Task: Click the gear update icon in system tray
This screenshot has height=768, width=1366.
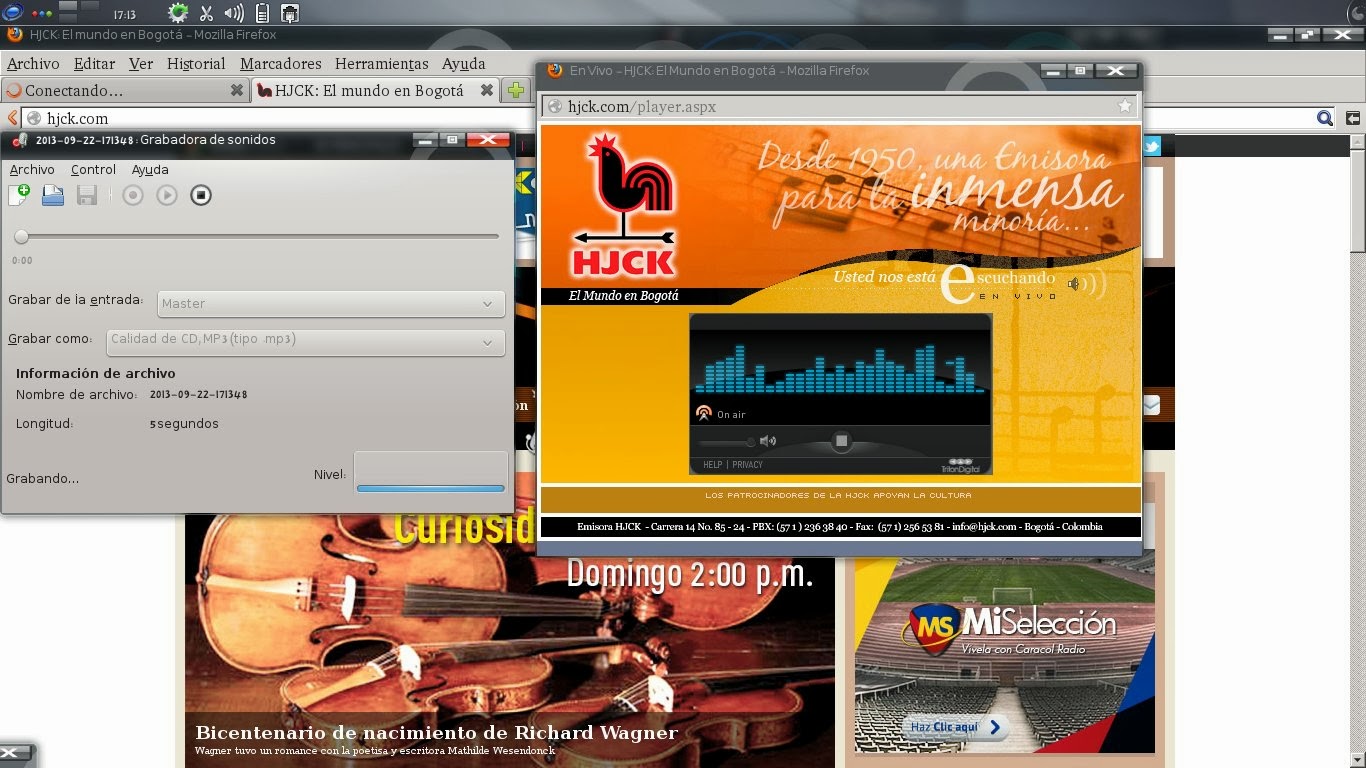Action: 178,13
